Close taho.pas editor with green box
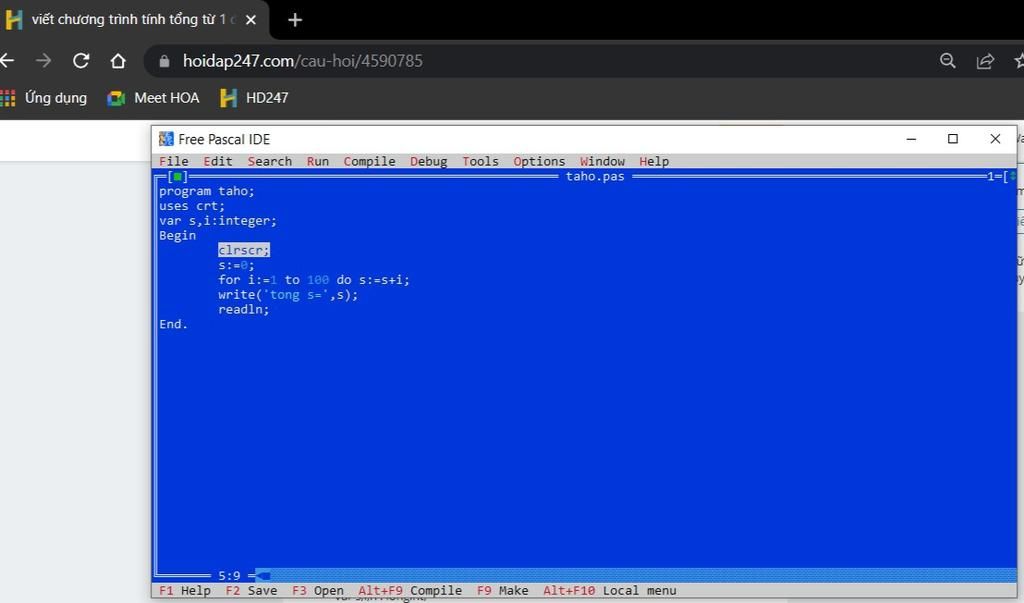 pos(177,176)
